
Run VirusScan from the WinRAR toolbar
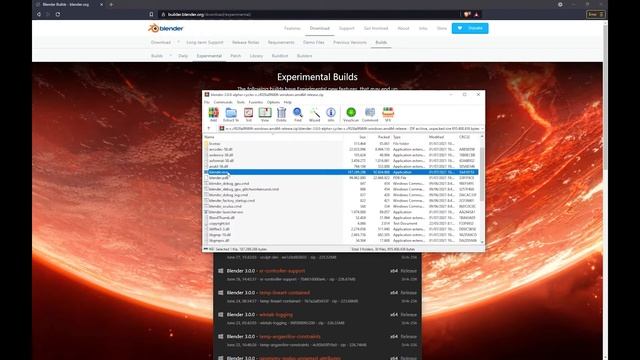[x=351, y=114]
